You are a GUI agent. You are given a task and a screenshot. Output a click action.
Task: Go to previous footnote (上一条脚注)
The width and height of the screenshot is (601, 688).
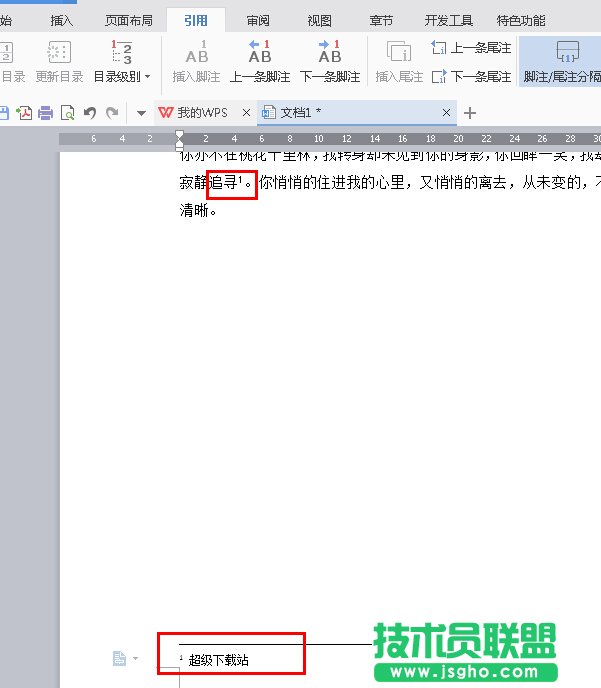tap(260, 61)
